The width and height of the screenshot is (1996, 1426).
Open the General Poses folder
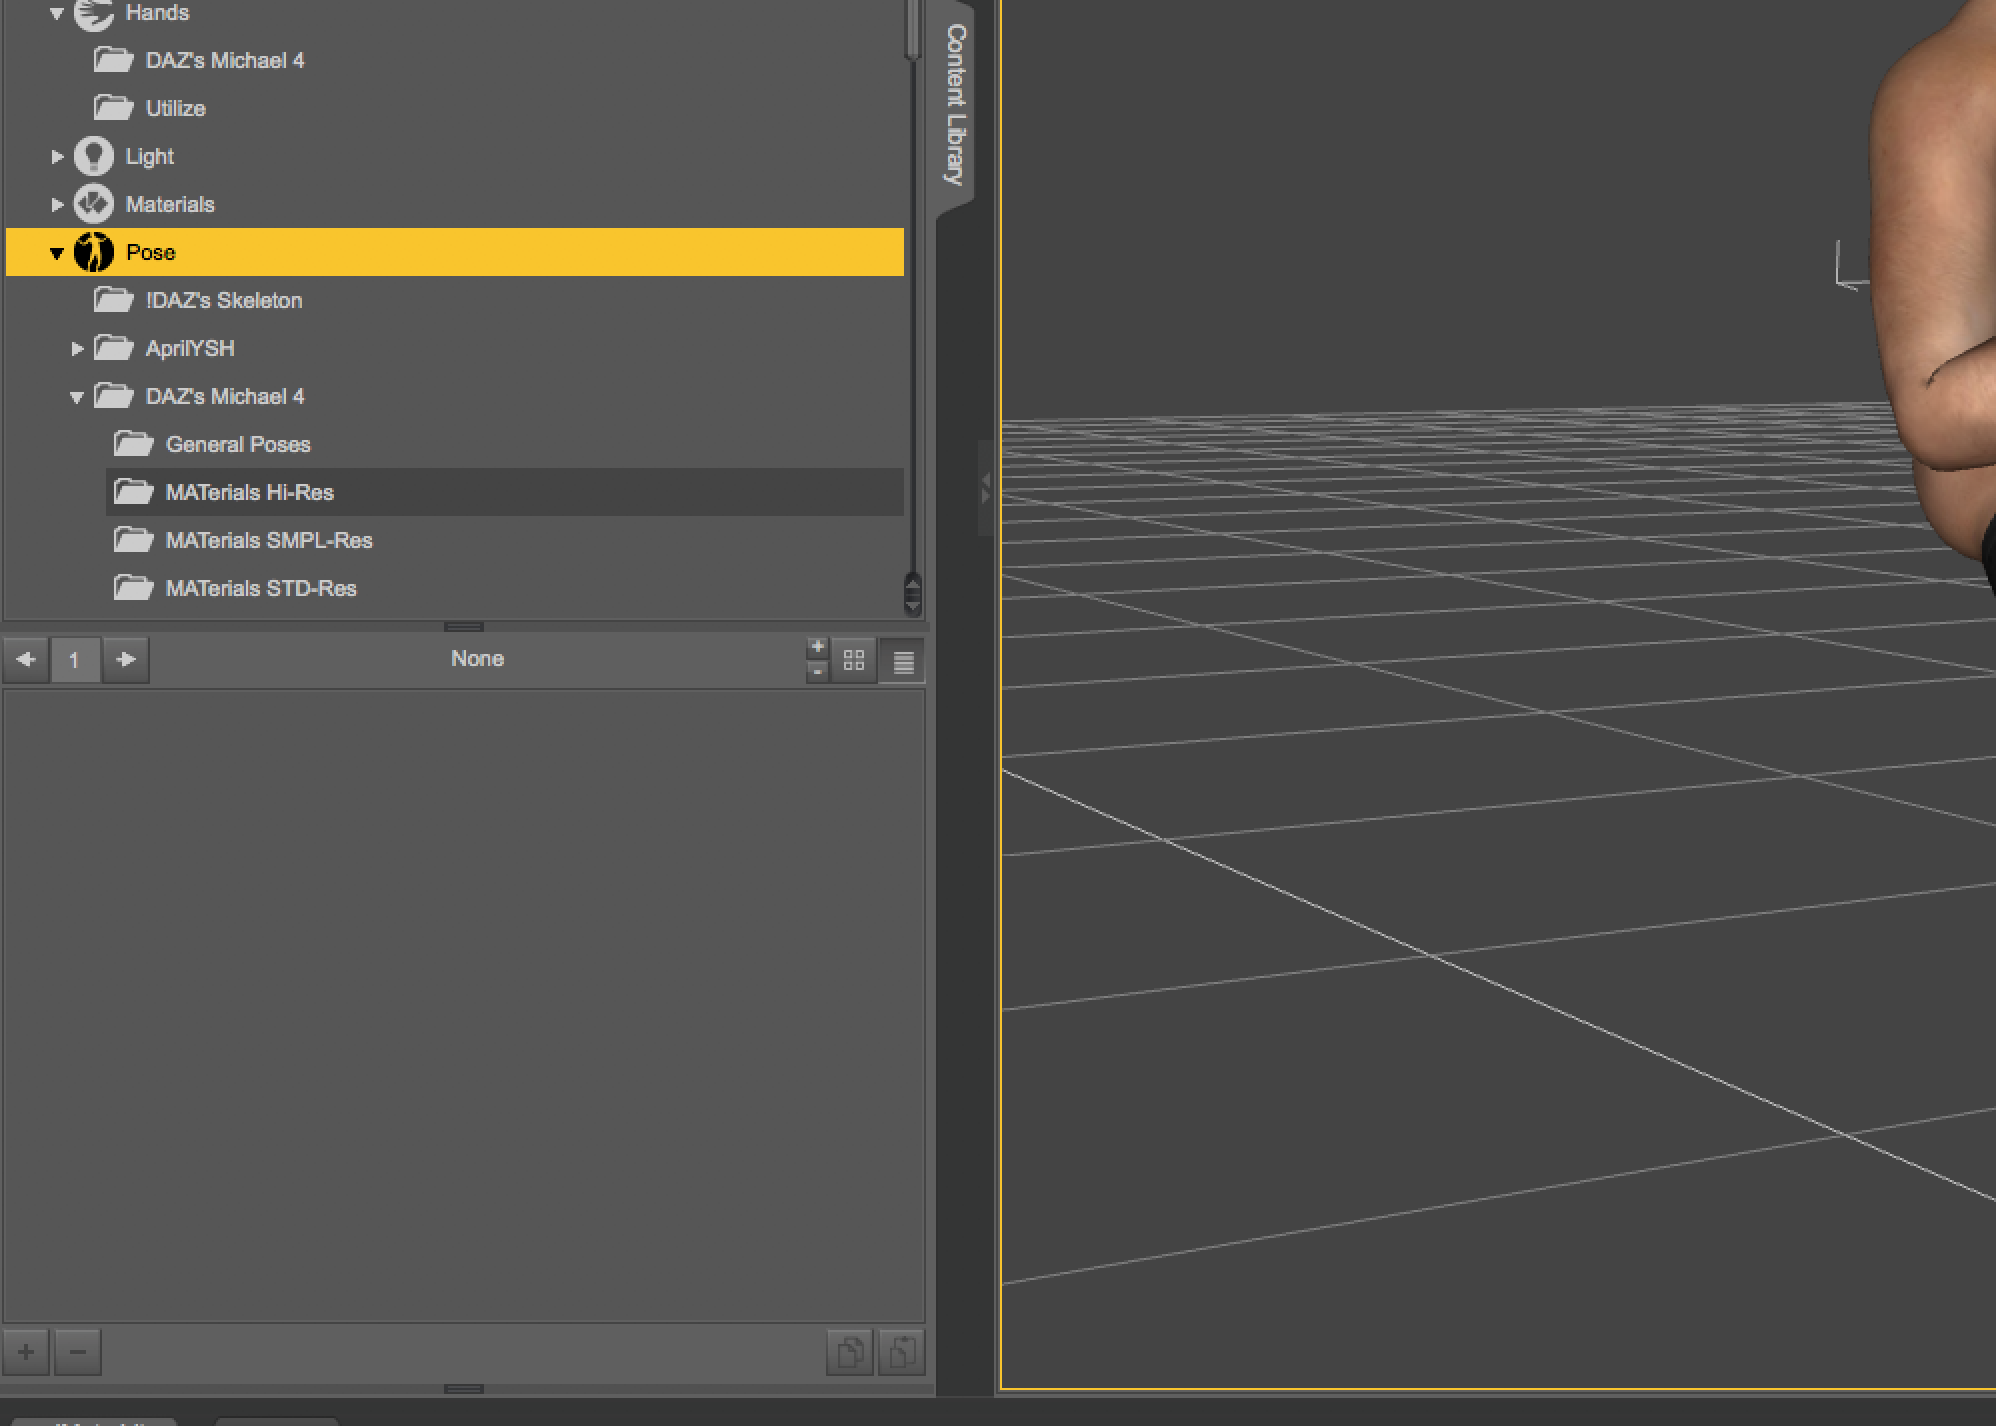(238, 444)
